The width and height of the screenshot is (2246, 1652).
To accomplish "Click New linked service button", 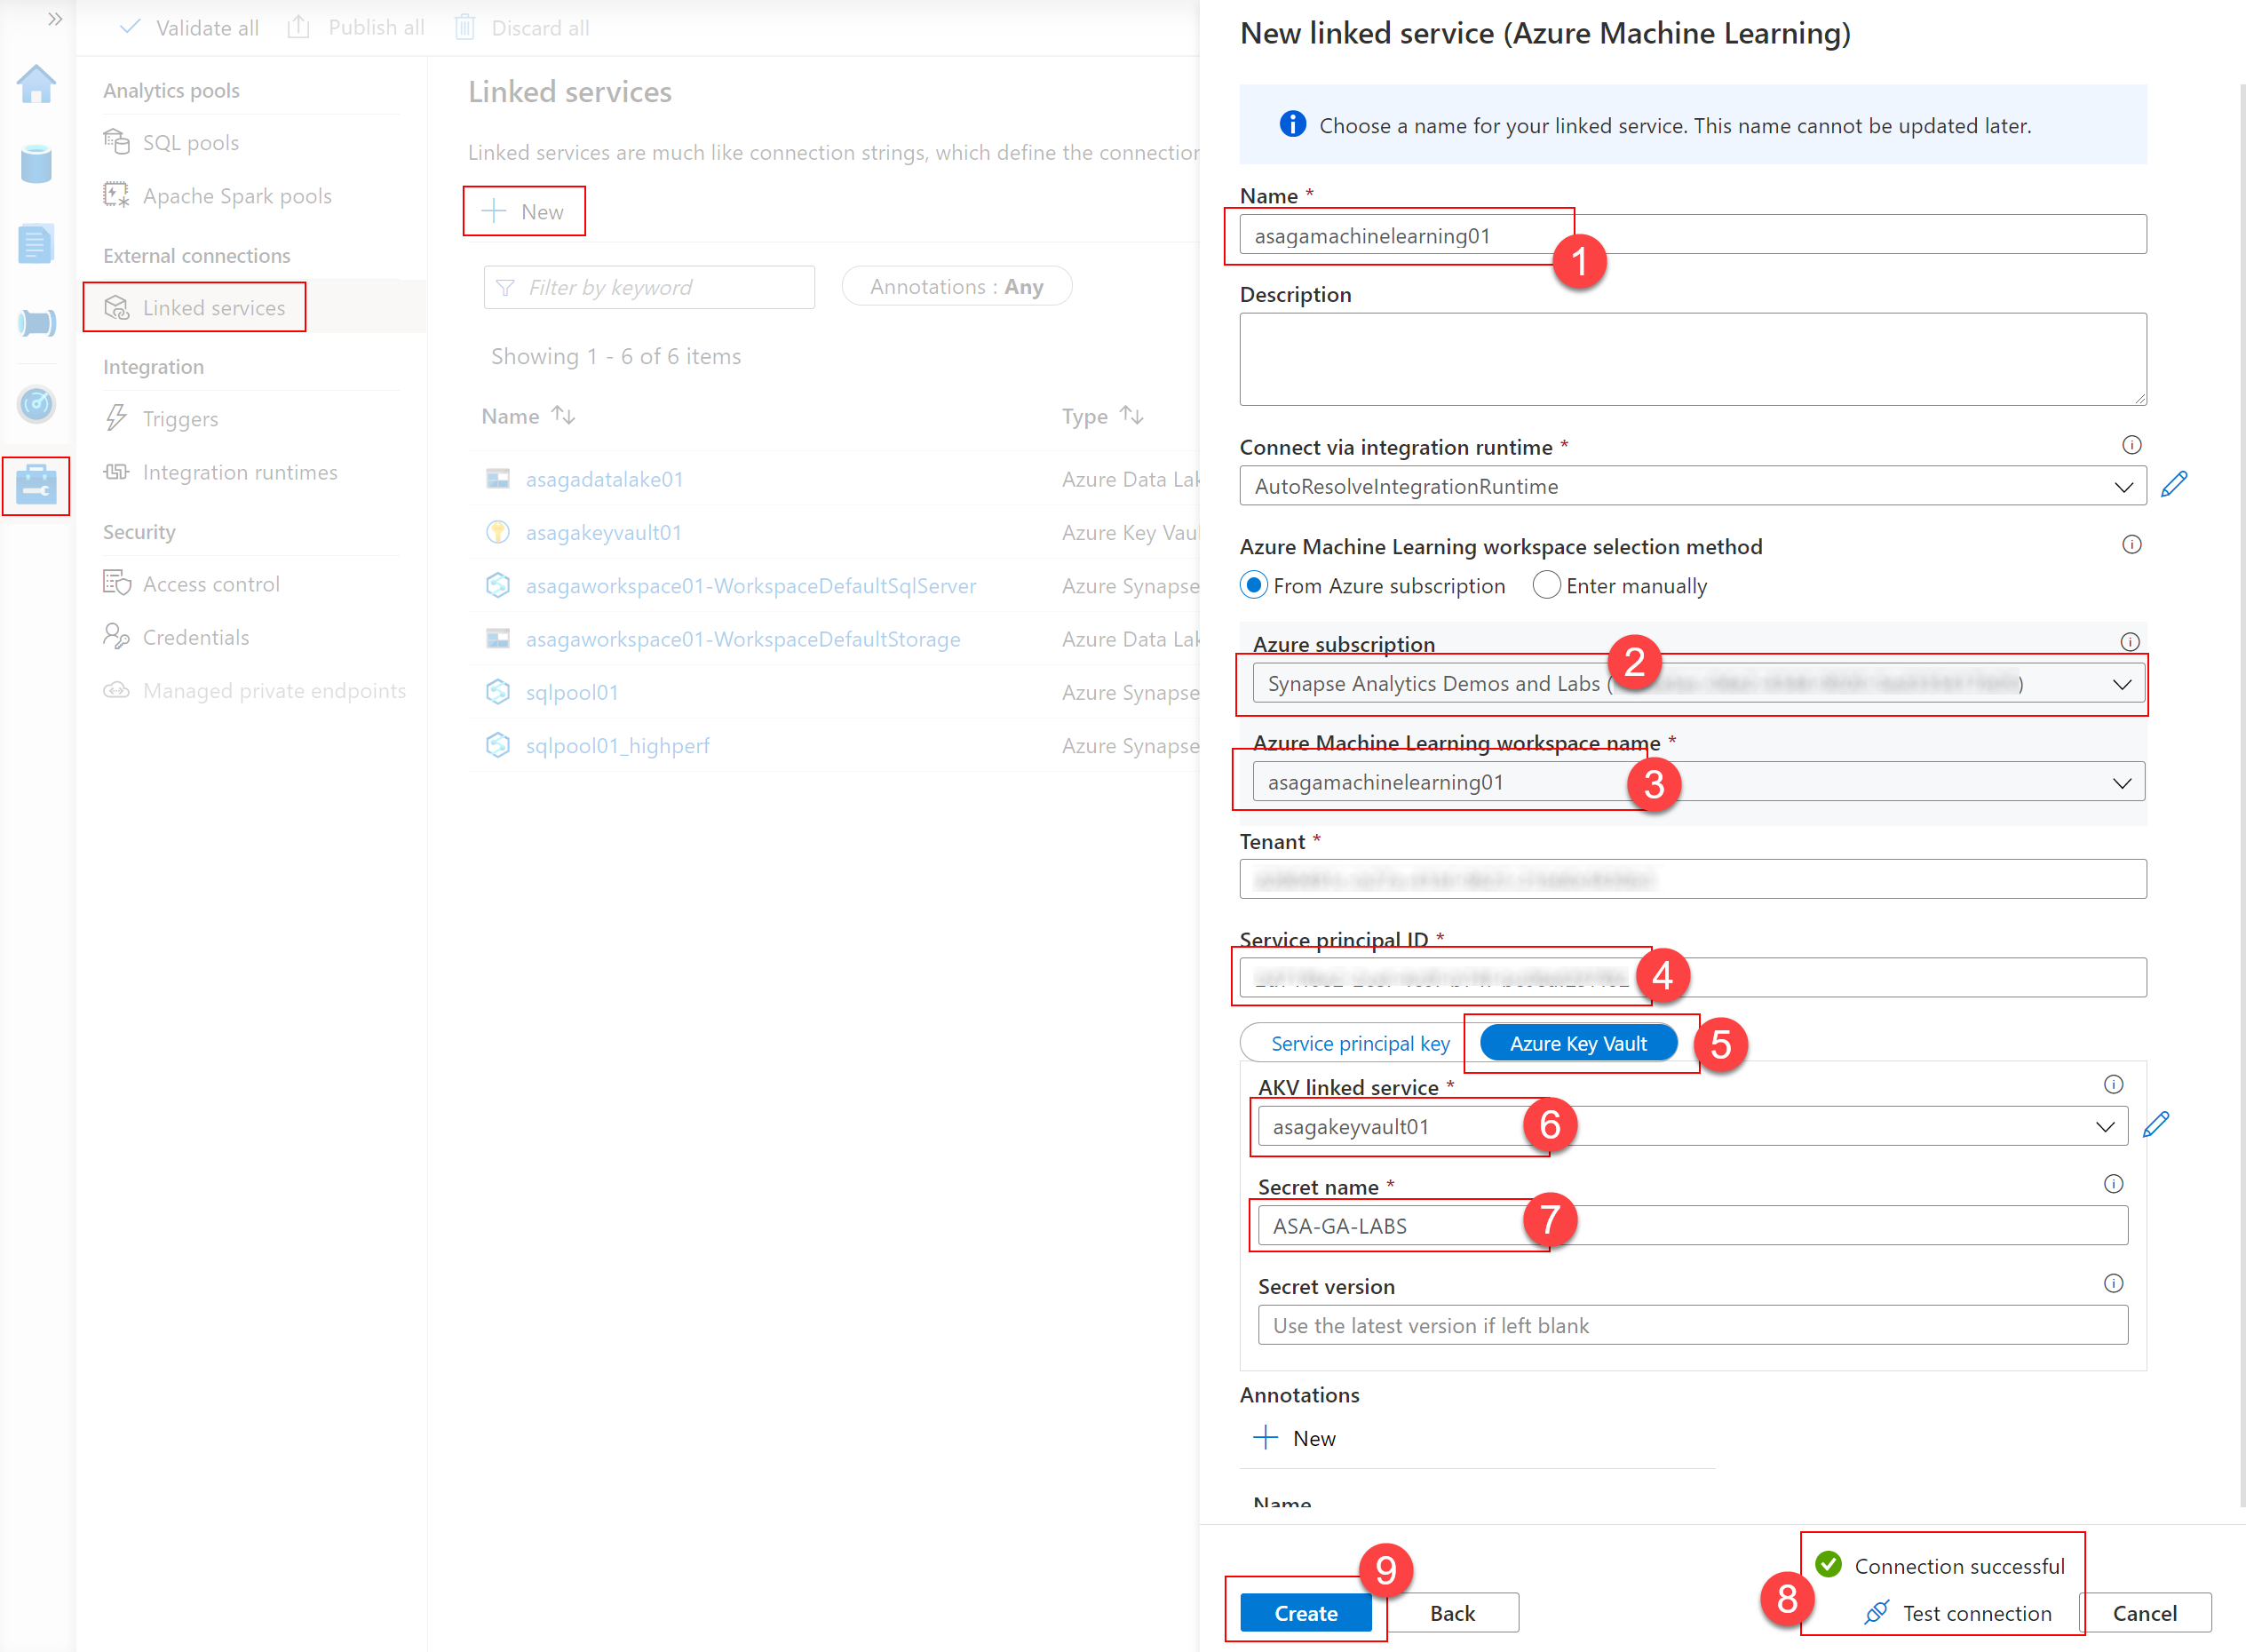I will (524, 211).
